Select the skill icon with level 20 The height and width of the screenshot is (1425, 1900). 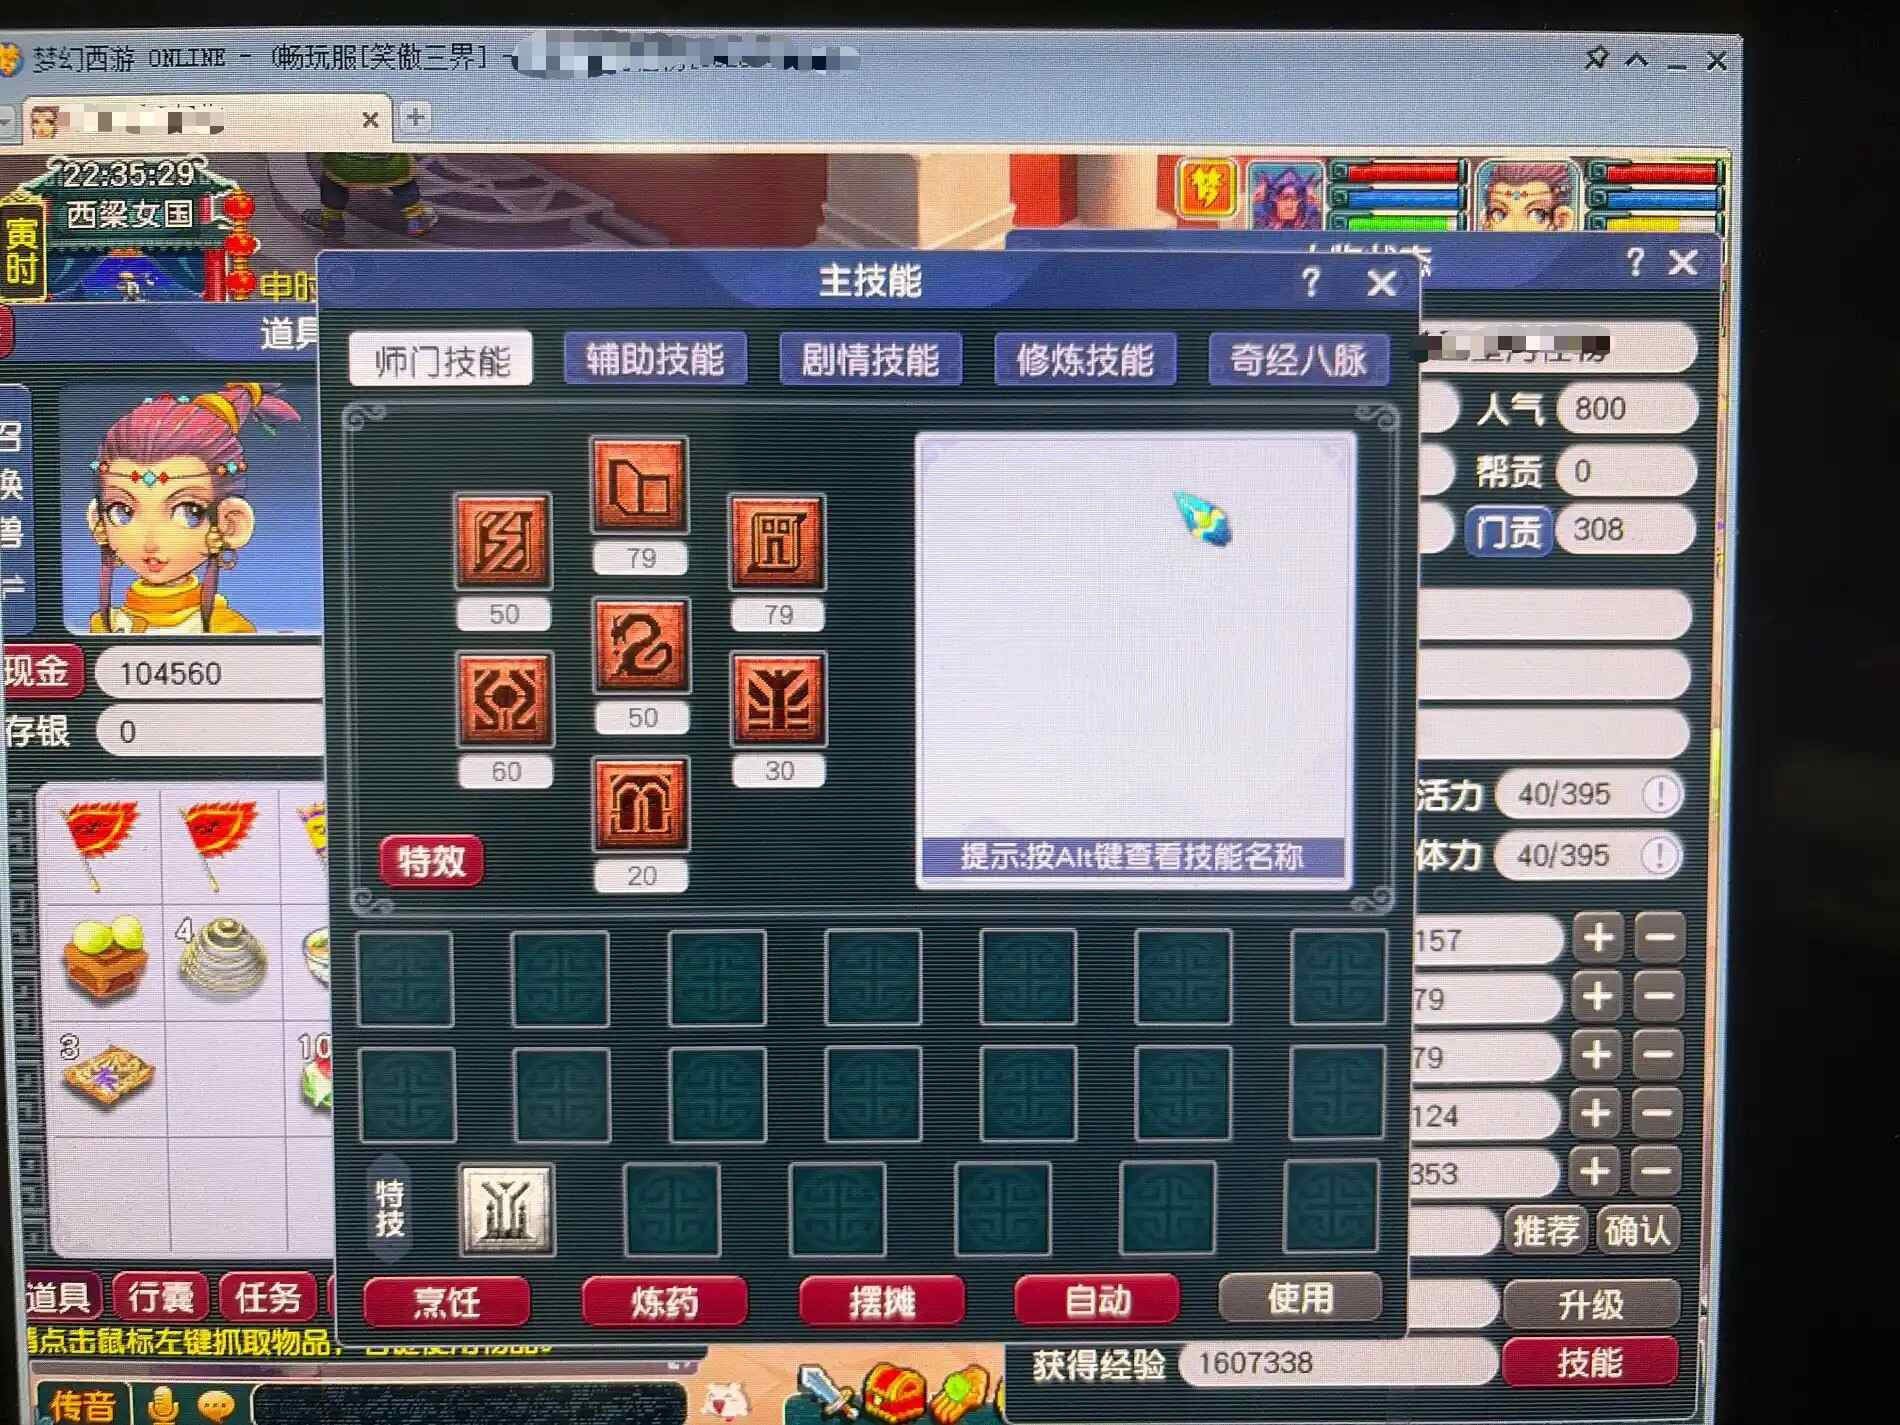[641, 805]
